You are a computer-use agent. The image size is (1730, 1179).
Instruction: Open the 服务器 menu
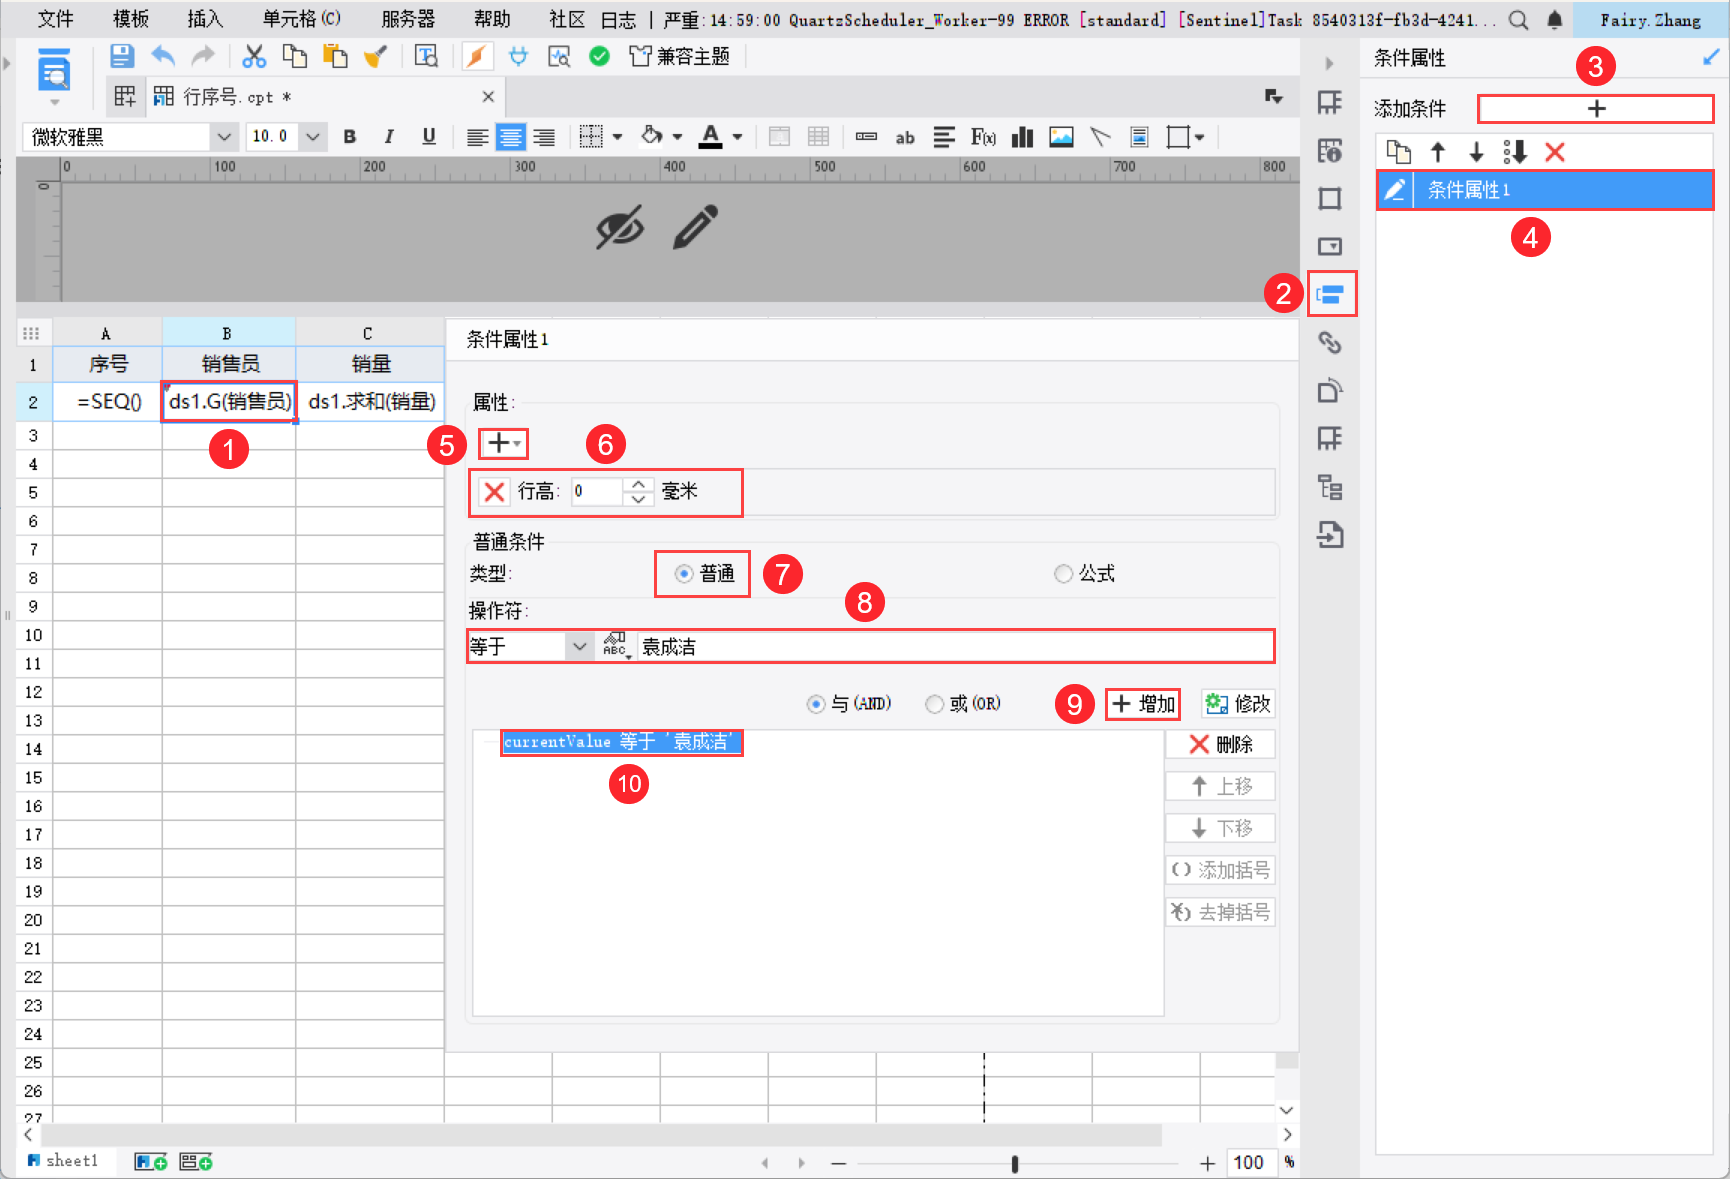(408, 20)
